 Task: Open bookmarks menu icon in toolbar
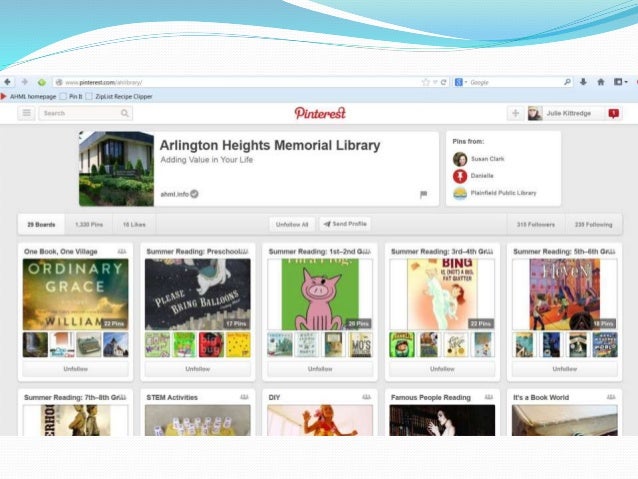pyautogui.click(x=620, y=82)
